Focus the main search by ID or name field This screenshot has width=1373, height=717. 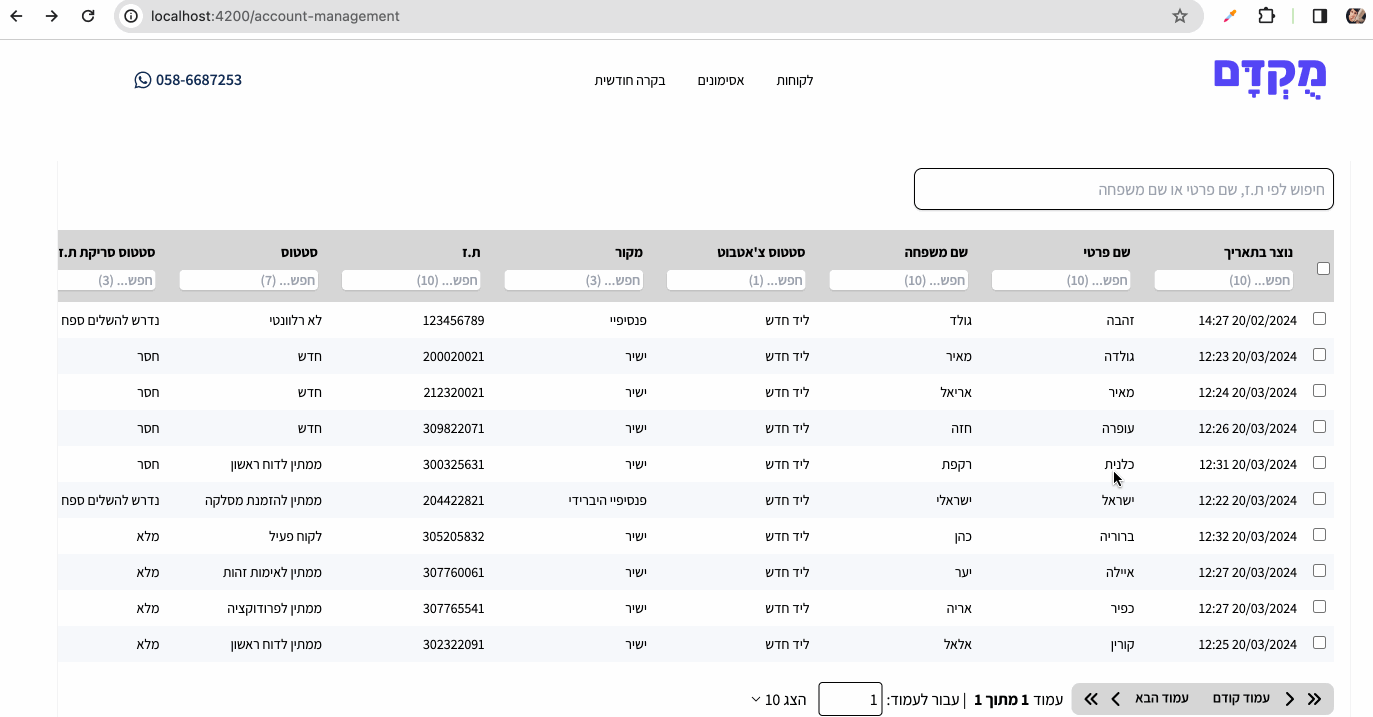1124,189
